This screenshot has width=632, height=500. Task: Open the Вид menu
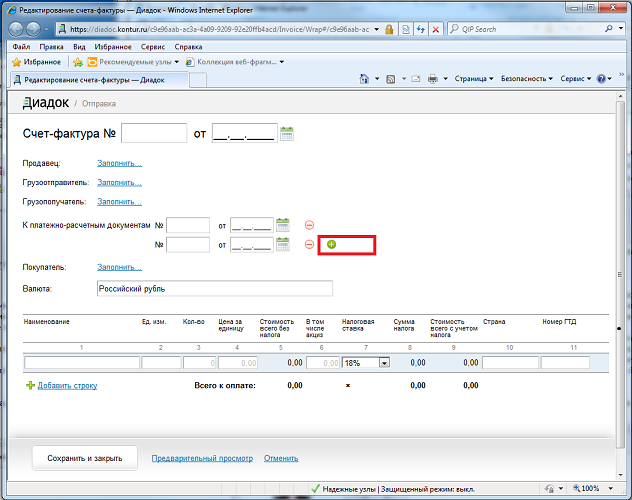[x=79, y=47]
